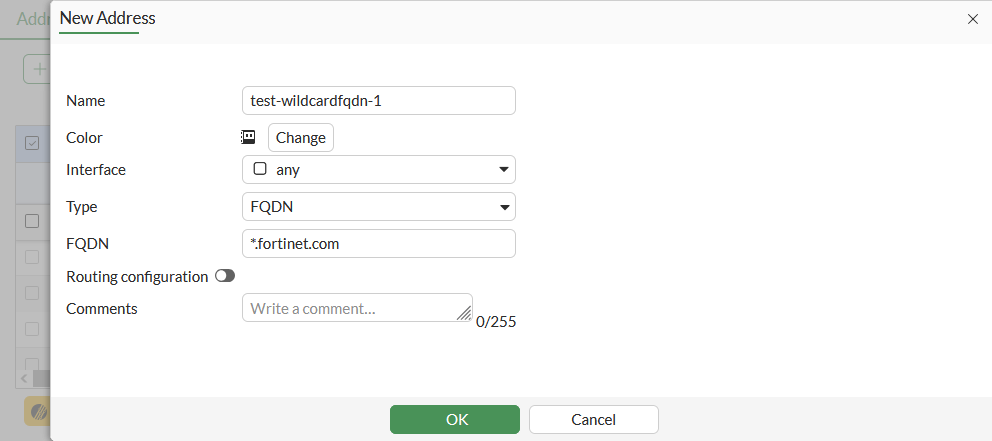Click the yellow badge icon at bottom left
This screenshot has height=441, width=992.
pyautogui.click(x=37, y=410)
